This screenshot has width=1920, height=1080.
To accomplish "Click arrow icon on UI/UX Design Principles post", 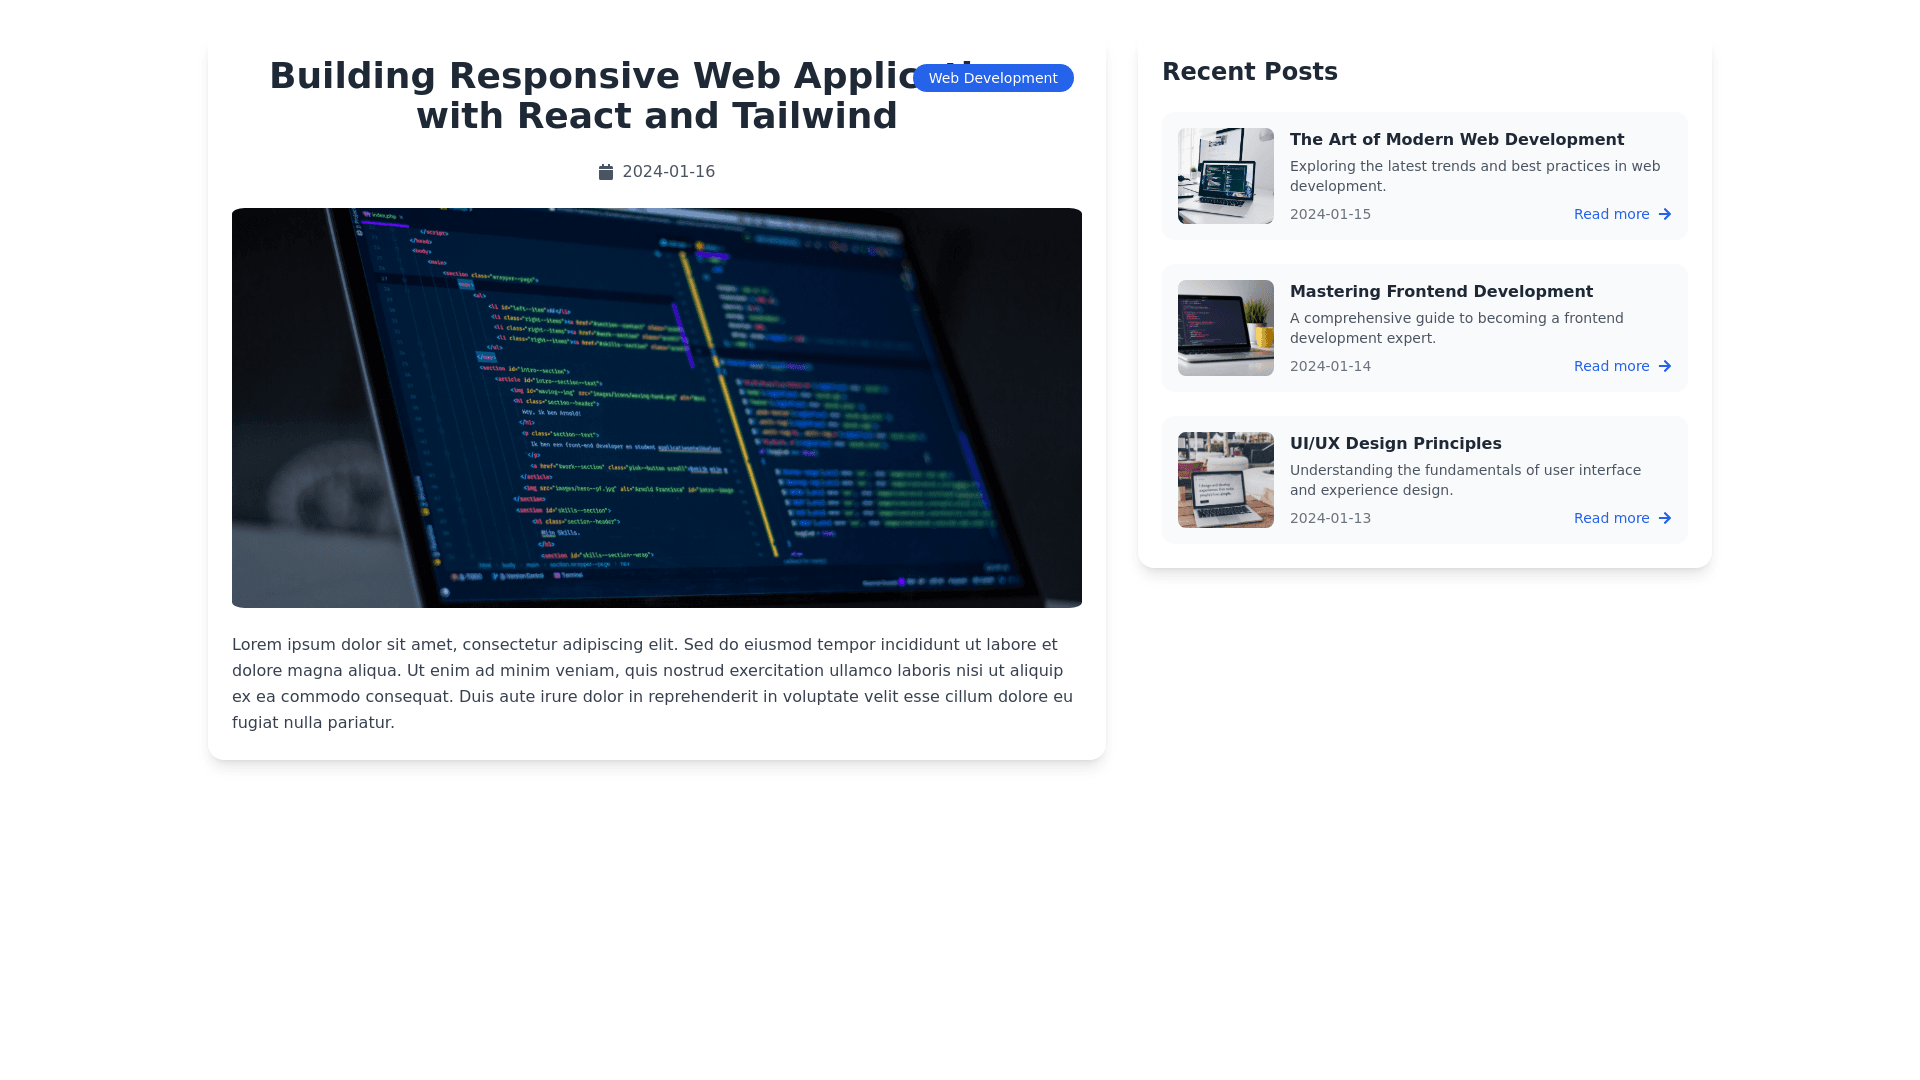I will (x=1665, y=518).
